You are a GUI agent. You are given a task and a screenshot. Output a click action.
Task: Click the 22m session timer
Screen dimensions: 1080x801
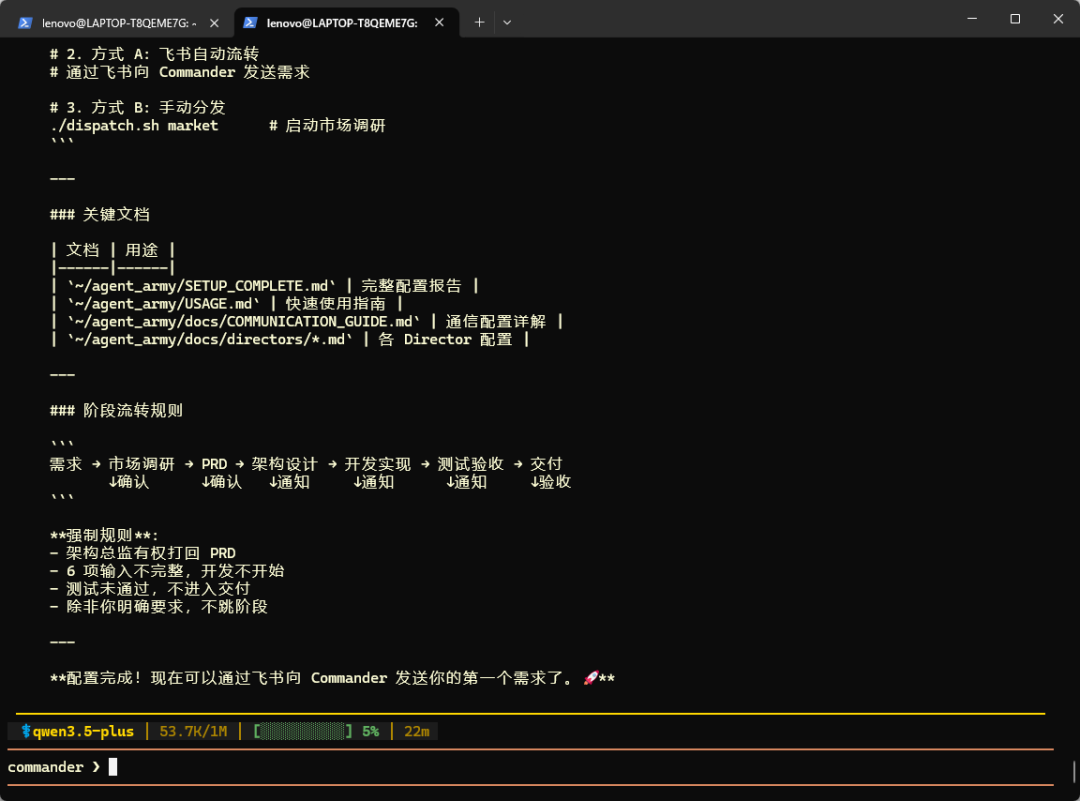pos(416,731)
